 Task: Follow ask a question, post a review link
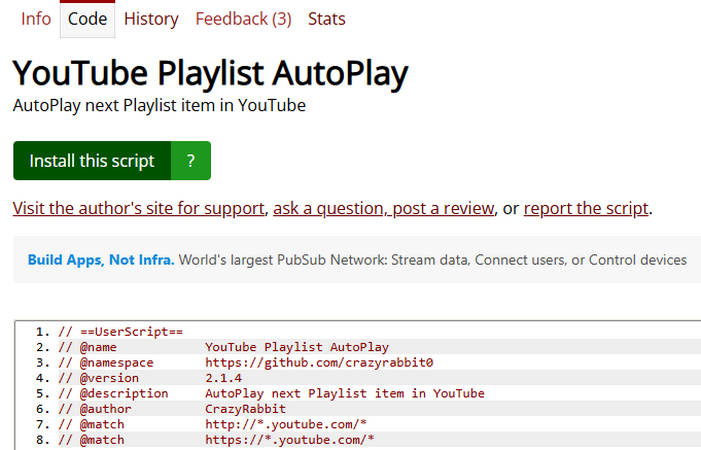pos(383,208)
